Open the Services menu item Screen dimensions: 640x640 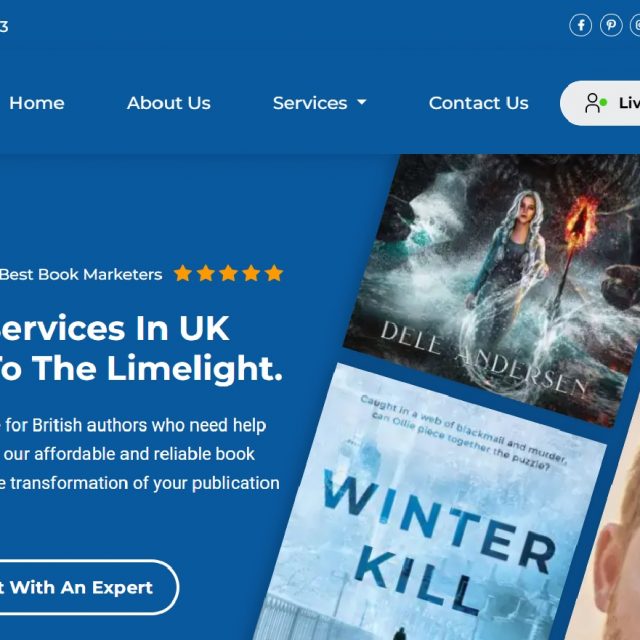[310, 103]
